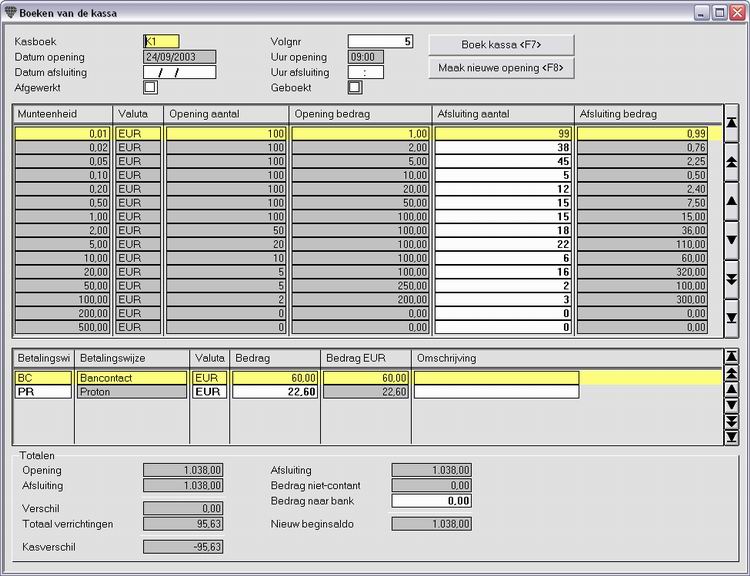The image size is (750, 576).
Task: Click the Bedrag EUR column header
Action: coord(366,358)
